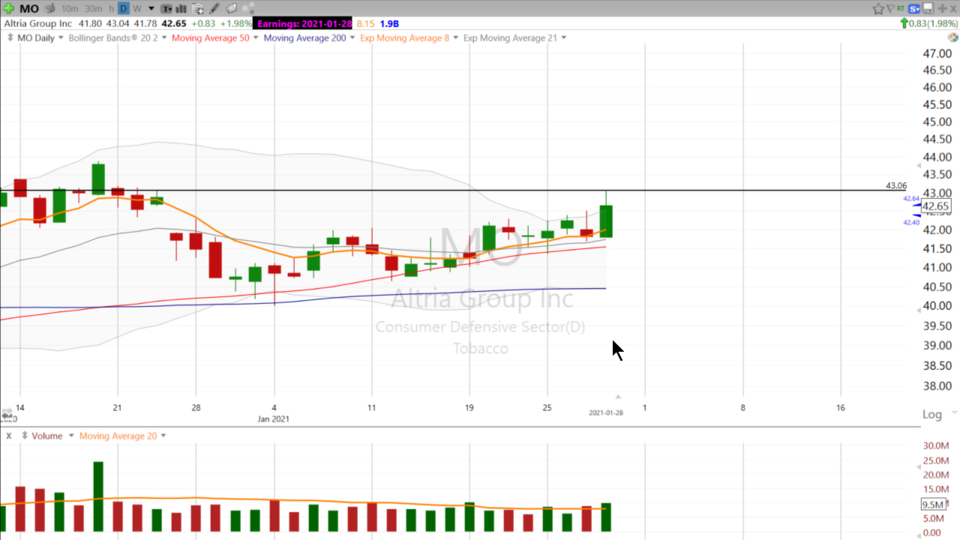
Task: Click the faded circles share icon
Action: [248, 9]
